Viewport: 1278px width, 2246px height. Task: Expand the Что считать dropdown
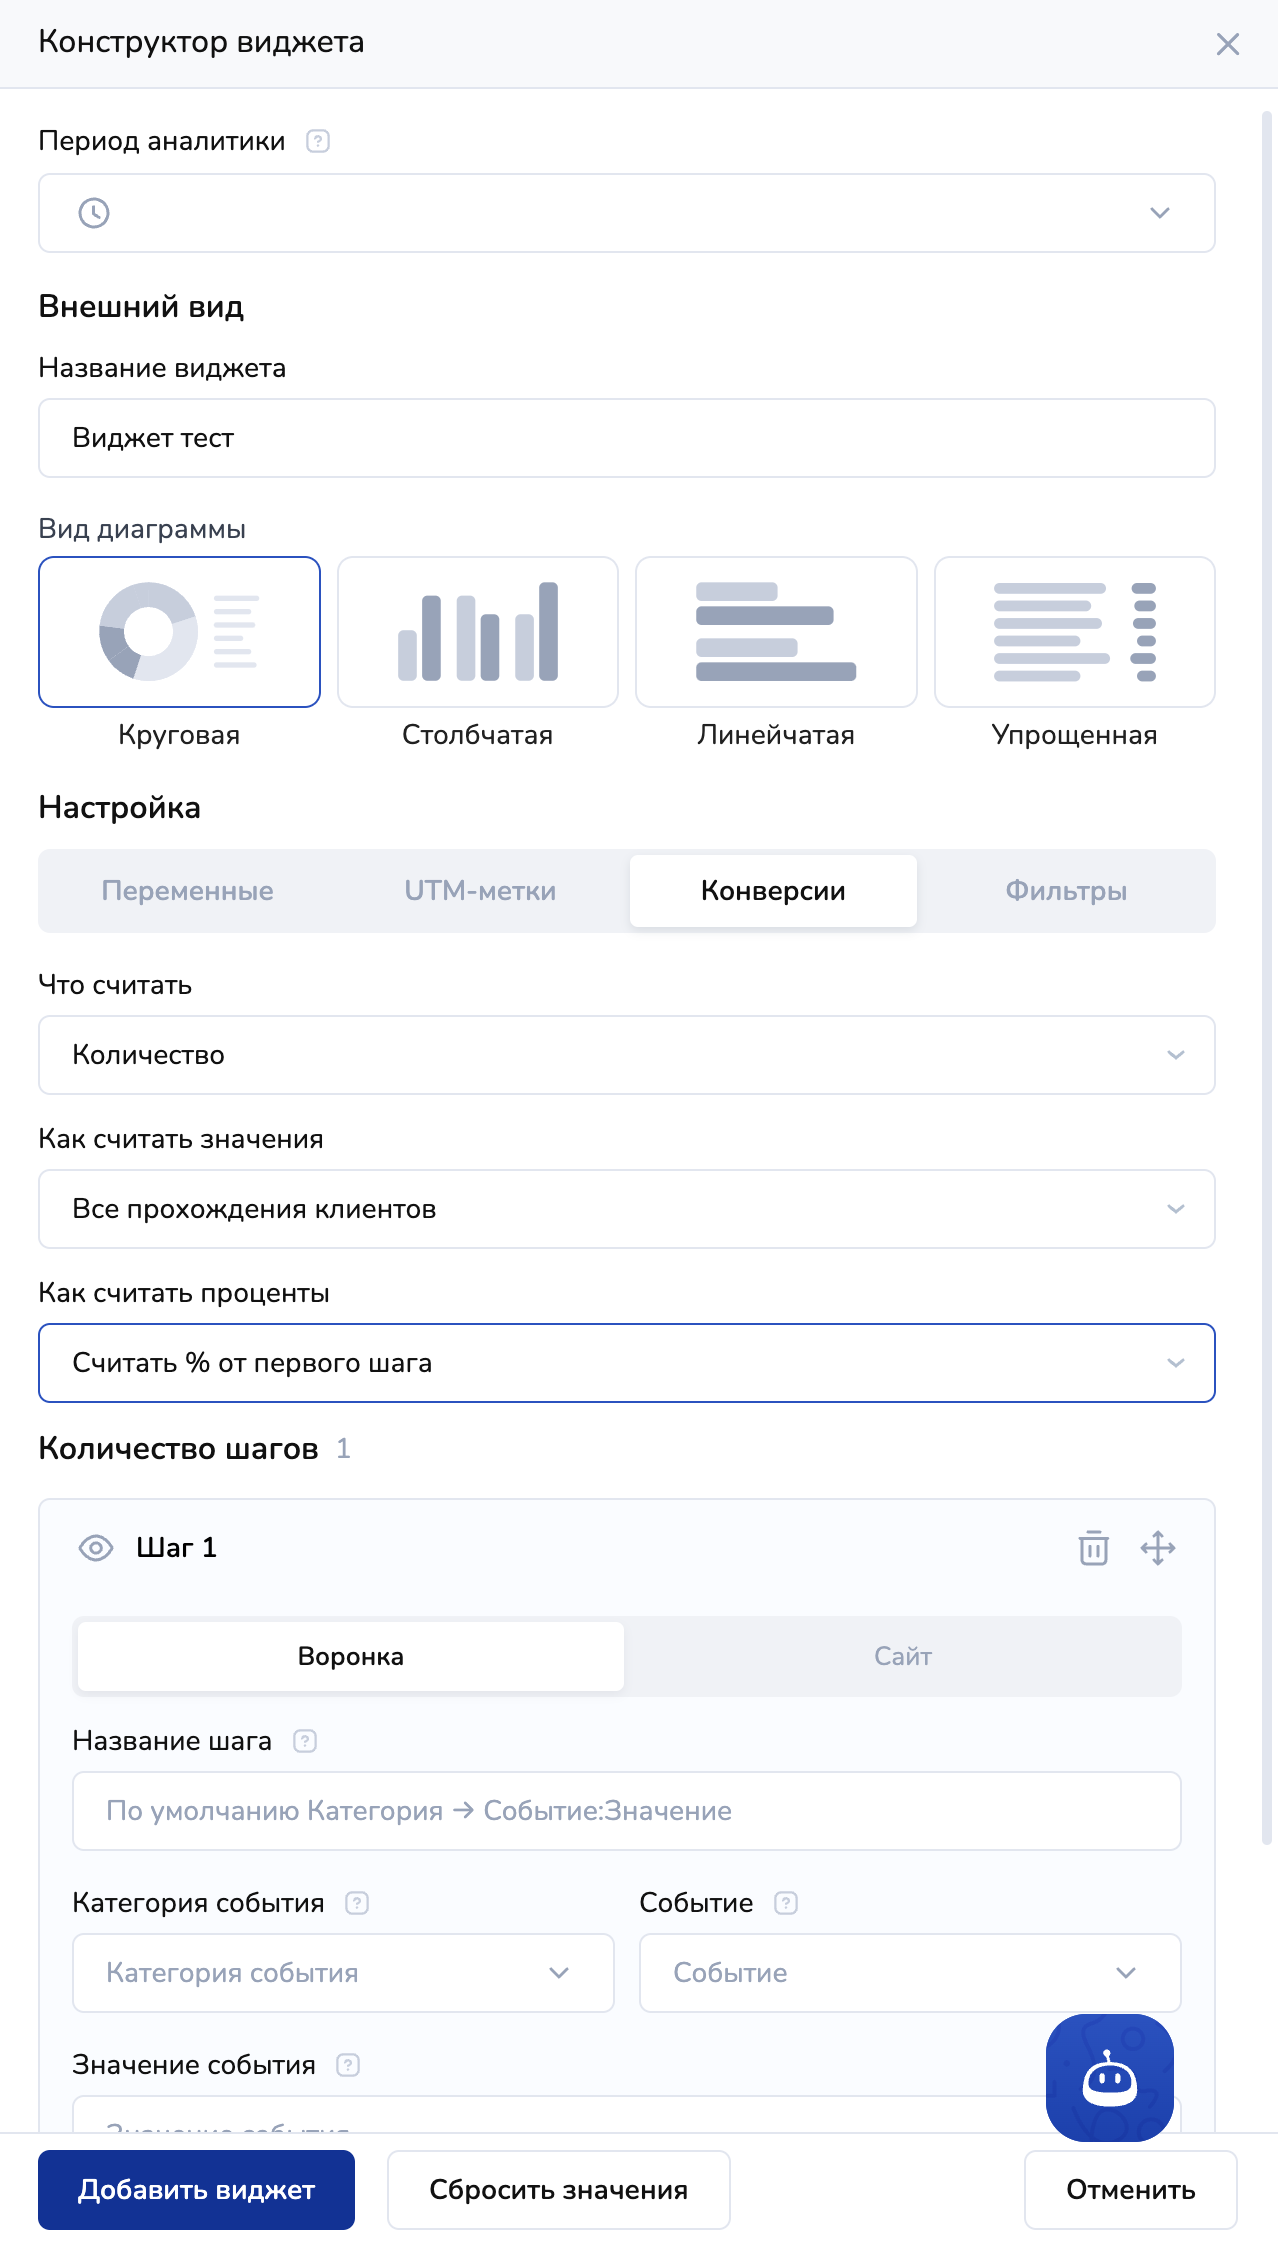tap(626, 1055)
